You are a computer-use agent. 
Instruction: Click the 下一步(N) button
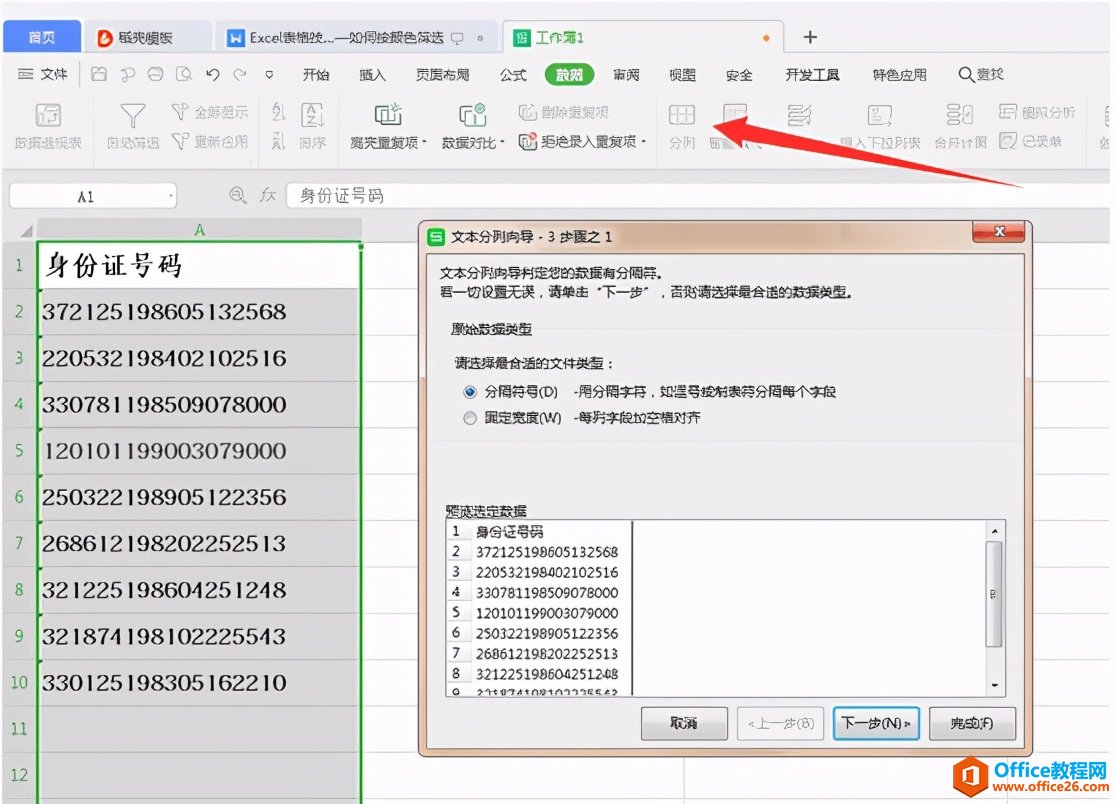click(x=876, y=722)
